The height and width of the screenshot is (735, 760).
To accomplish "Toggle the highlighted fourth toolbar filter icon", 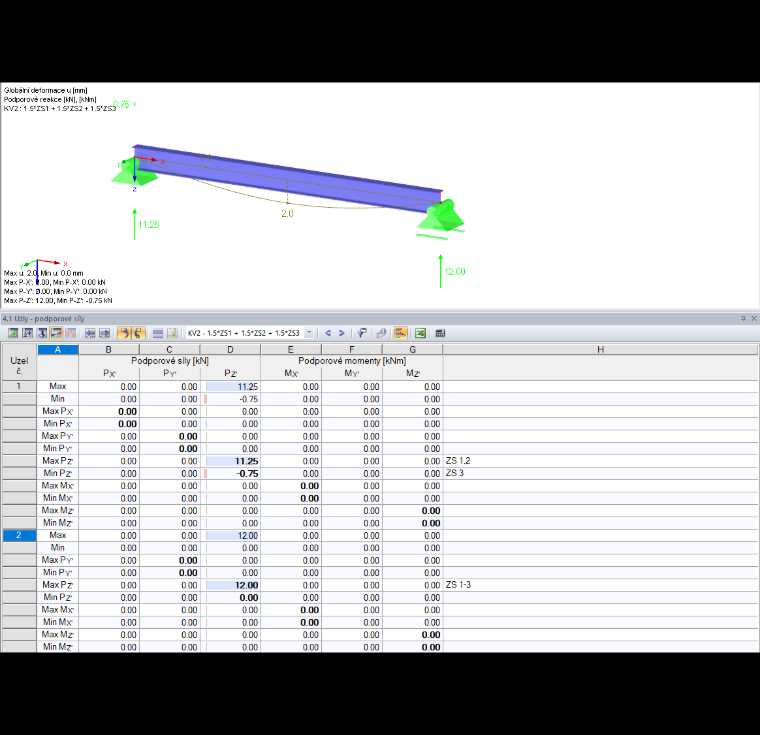I will tap(56, 333).
